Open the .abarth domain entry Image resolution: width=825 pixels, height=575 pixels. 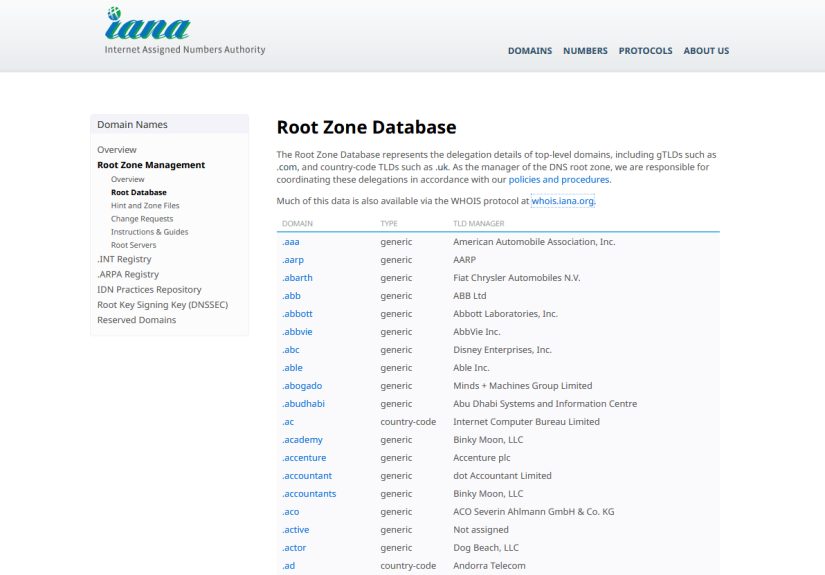tap(297, 278)
